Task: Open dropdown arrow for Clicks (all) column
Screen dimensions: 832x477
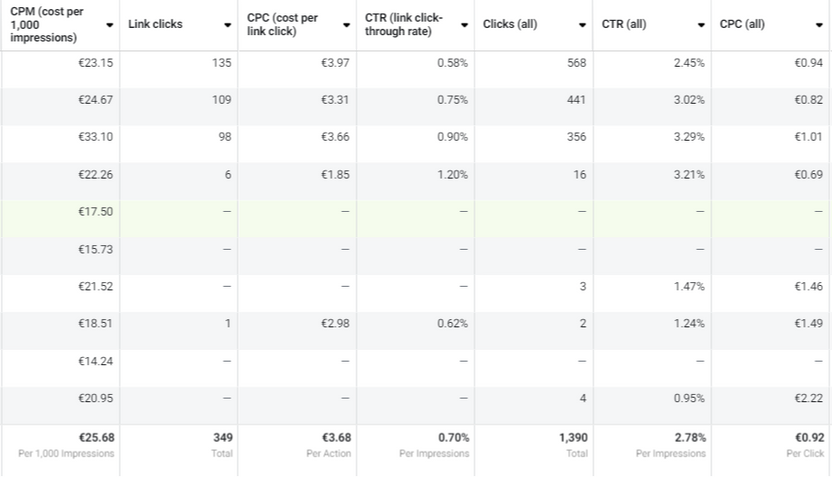Action: click(x=582, y=25)
